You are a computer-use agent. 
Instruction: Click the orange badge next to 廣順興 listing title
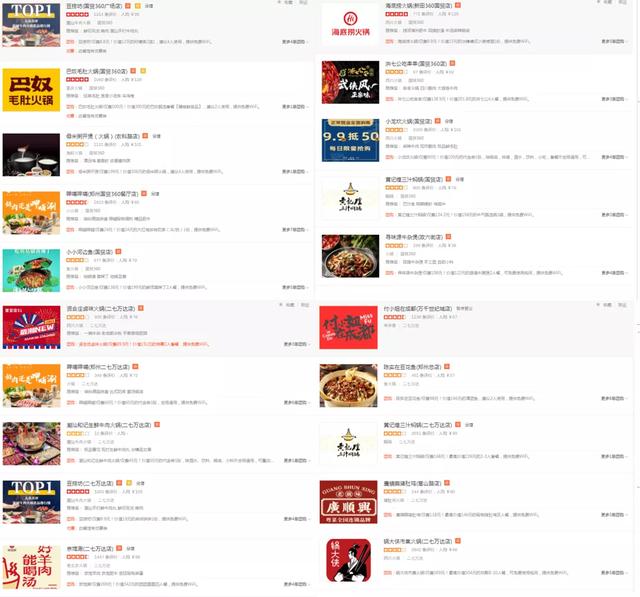tap(447, 483)
